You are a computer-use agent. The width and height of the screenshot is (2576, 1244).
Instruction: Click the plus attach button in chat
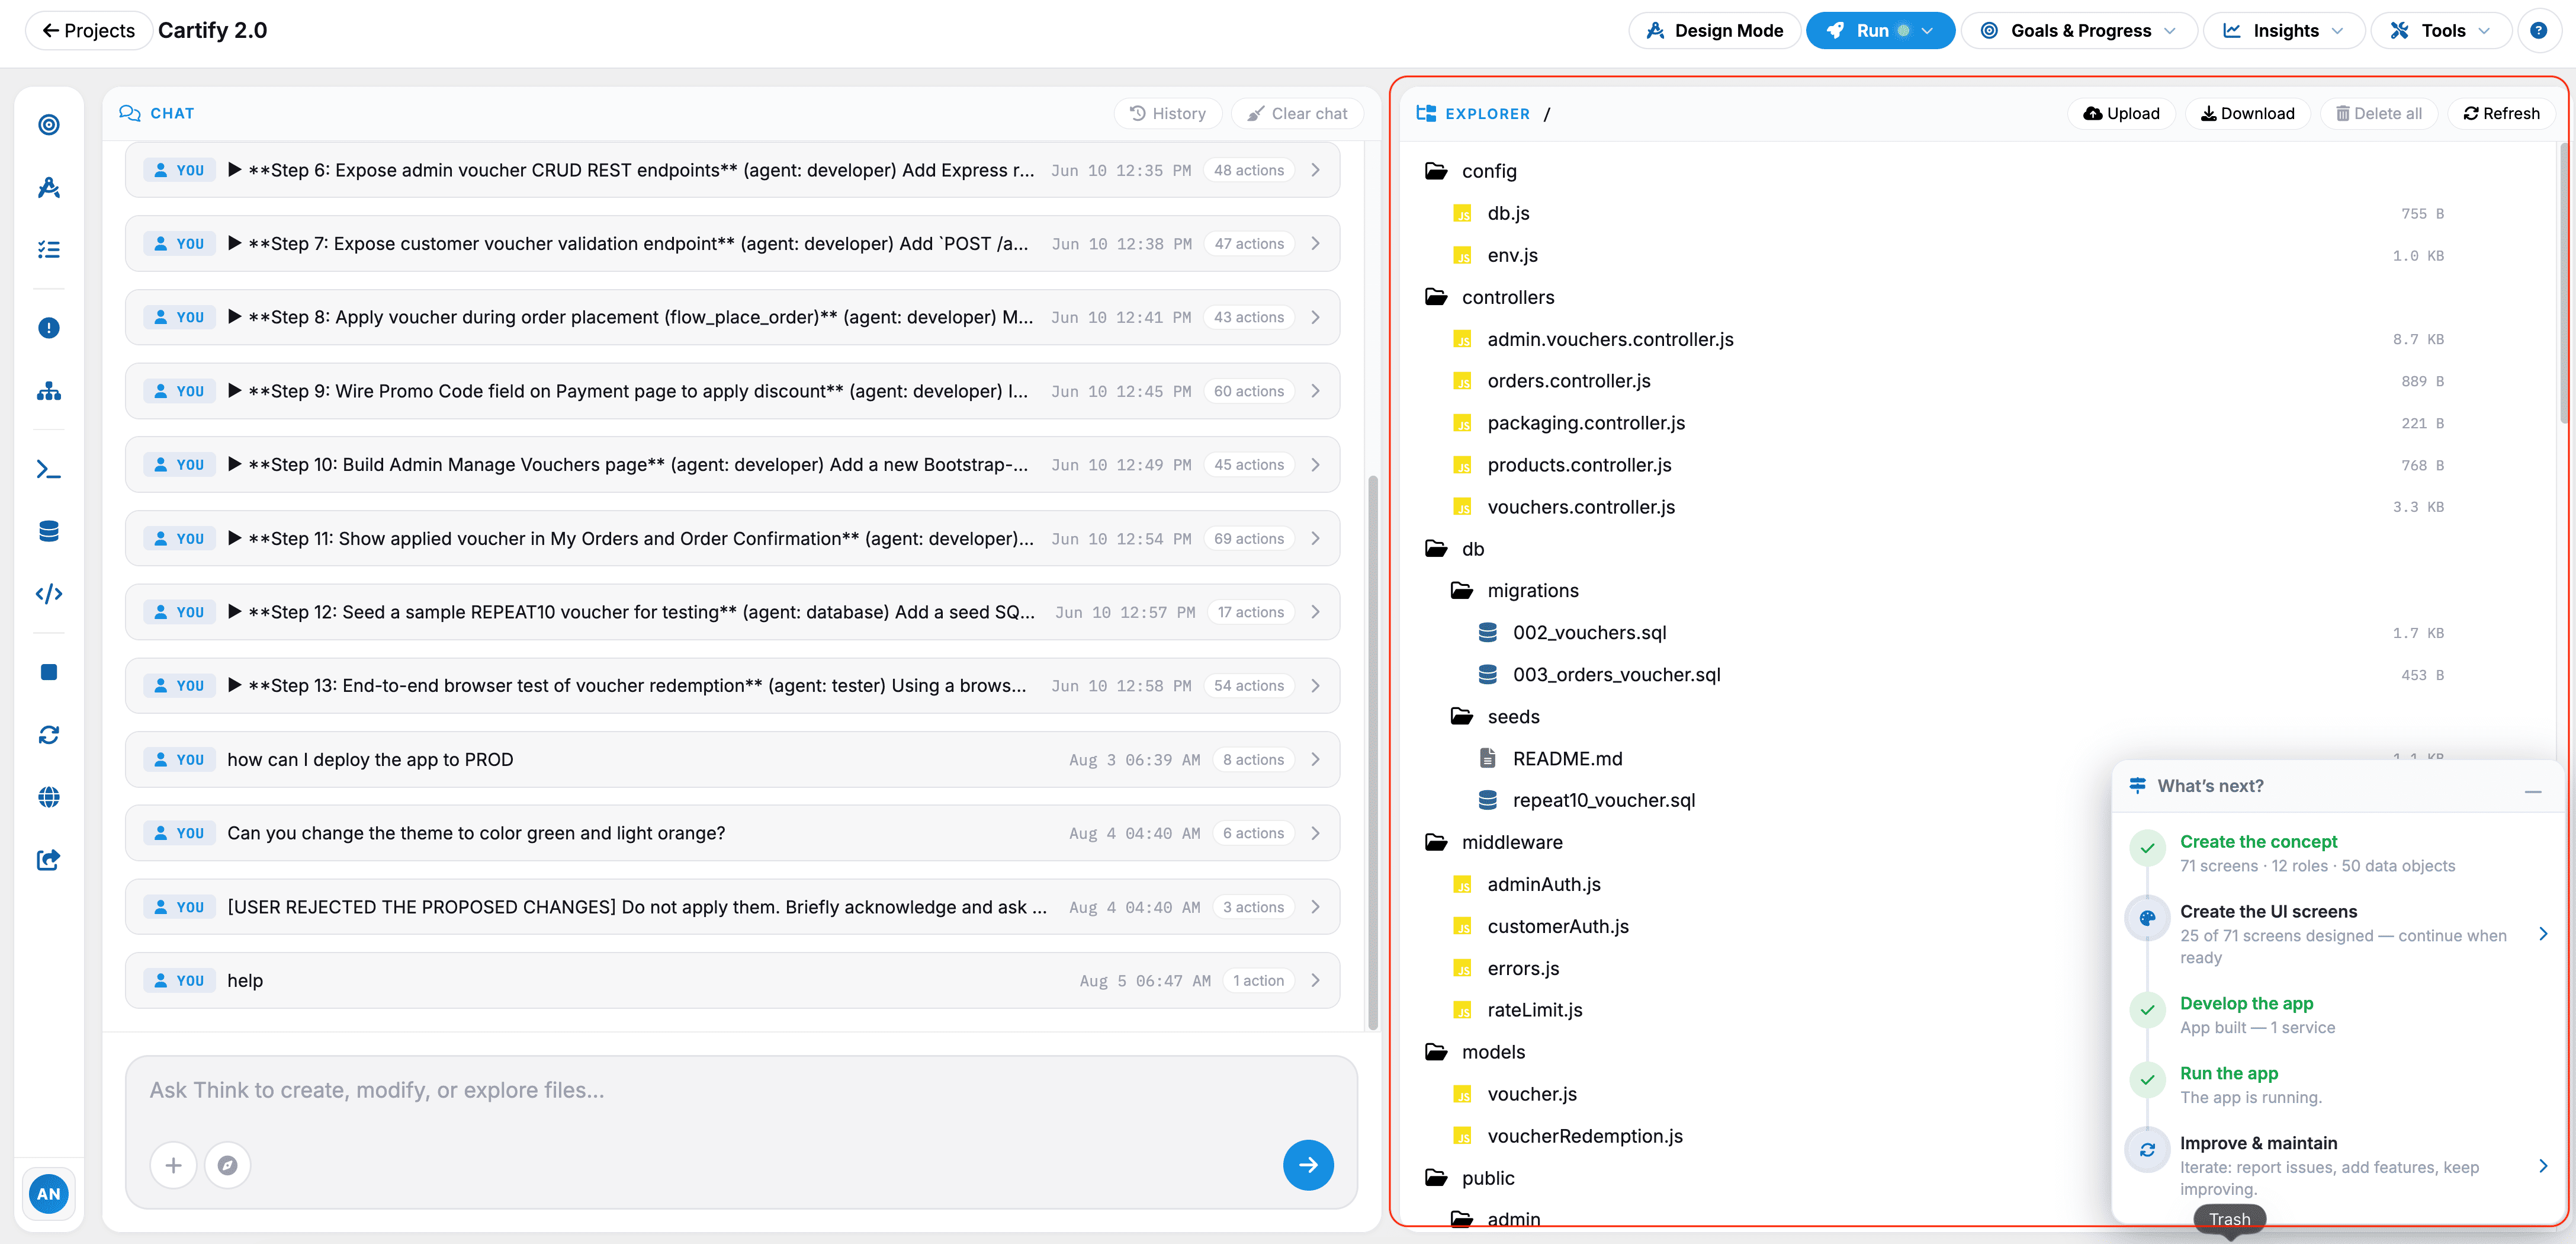click(x=173, y=1165)
